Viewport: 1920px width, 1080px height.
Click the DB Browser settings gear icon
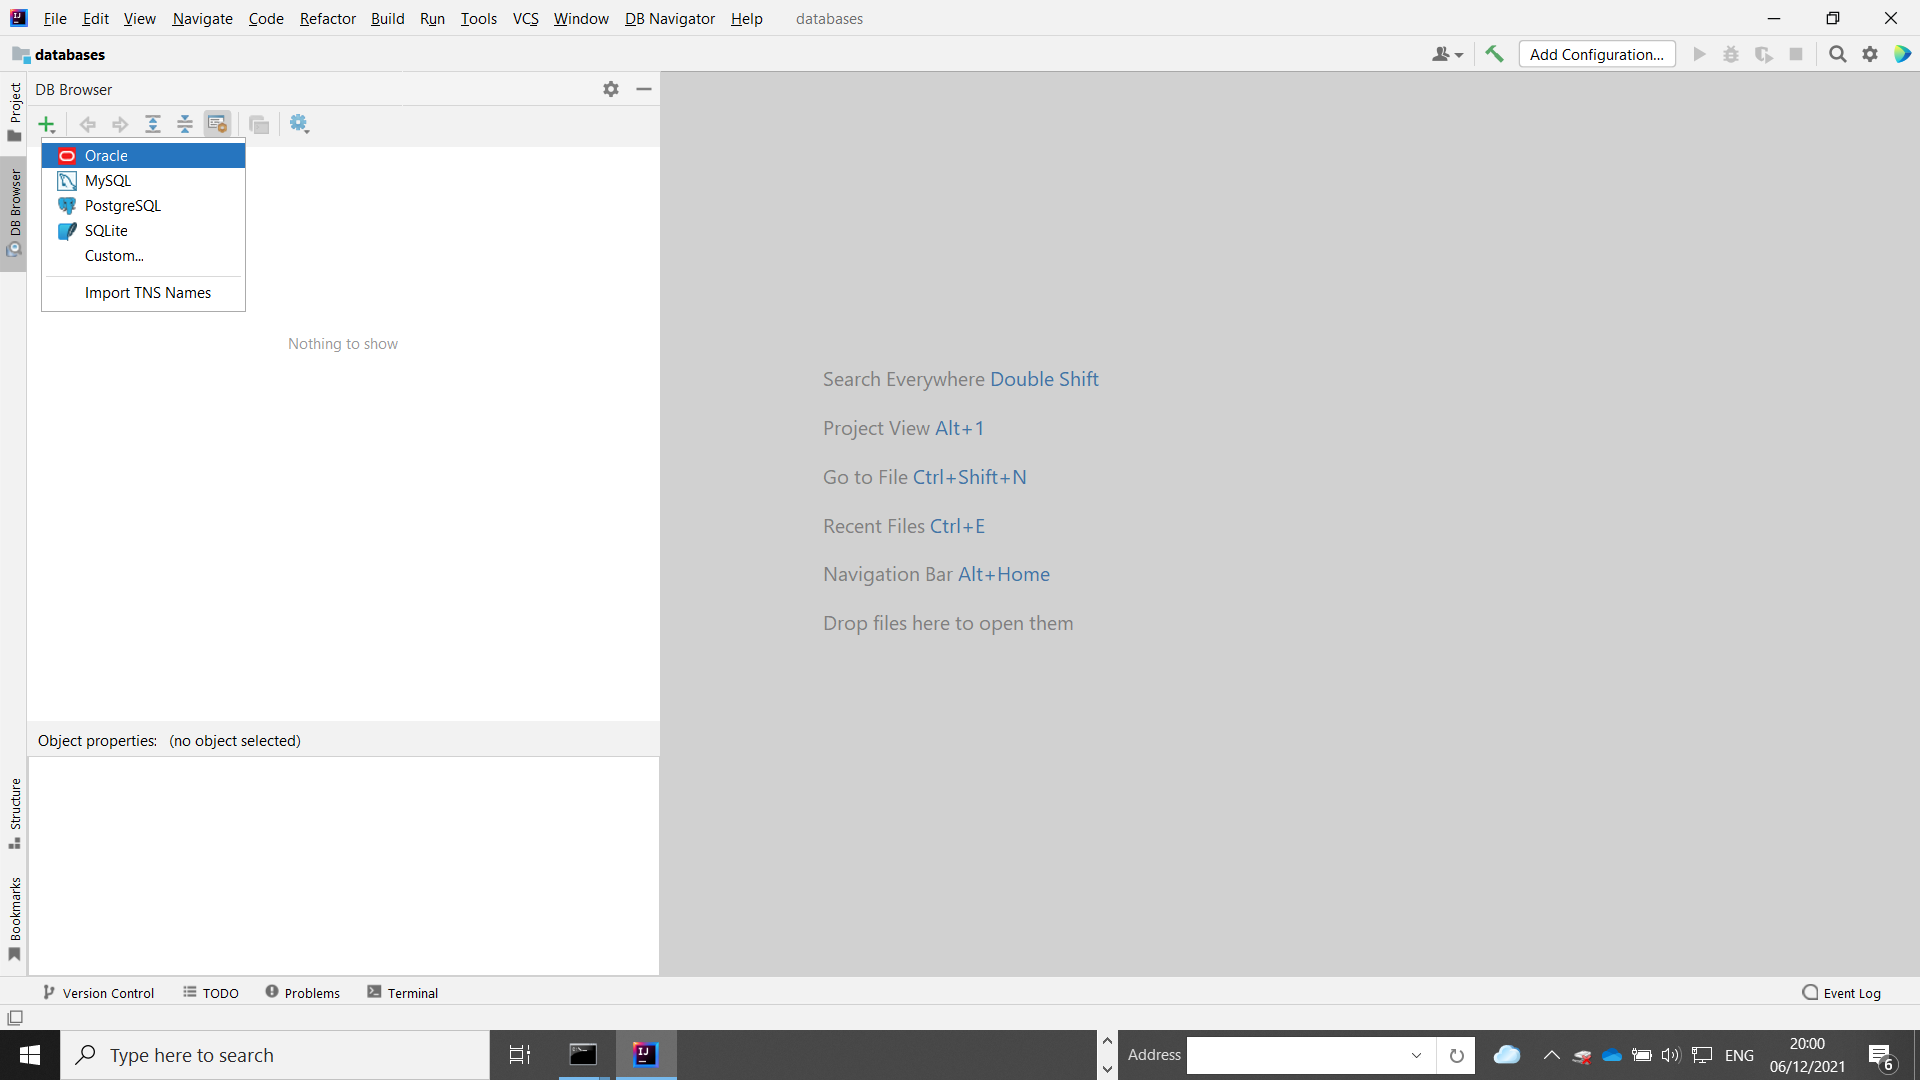611,88
